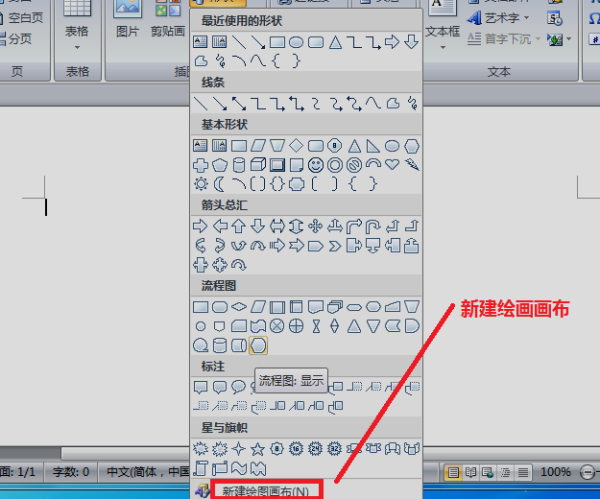
Task: Select the smiley face shape
Action: [x=316, y=165]
